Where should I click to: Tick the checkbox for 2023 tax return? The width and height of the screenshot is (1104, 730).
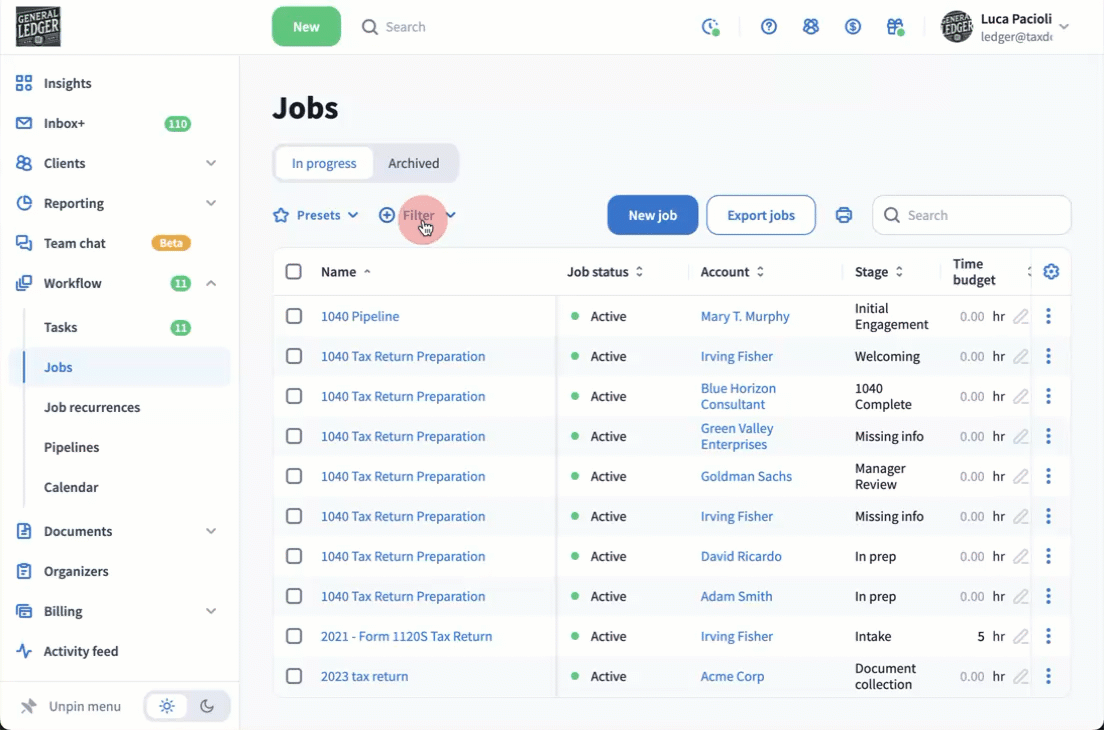(293, 676)
